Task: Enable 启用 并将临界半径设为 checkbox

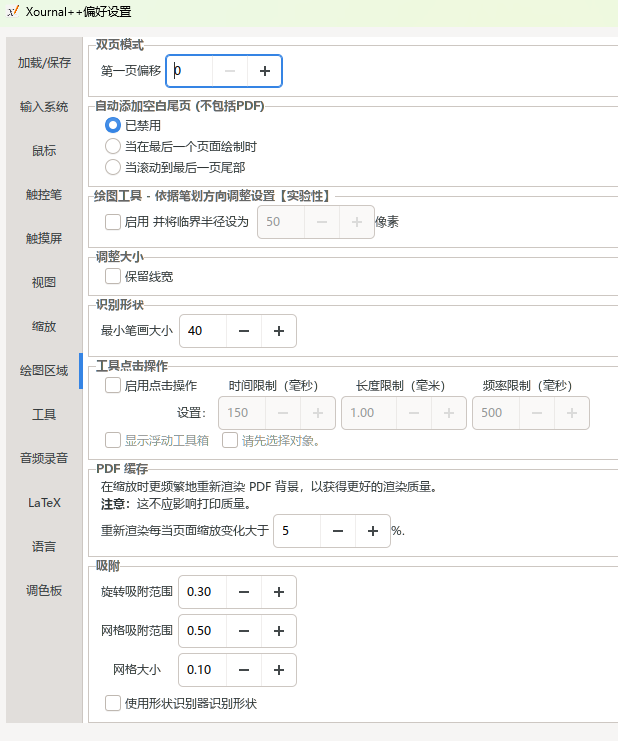Action: (112, 222)
